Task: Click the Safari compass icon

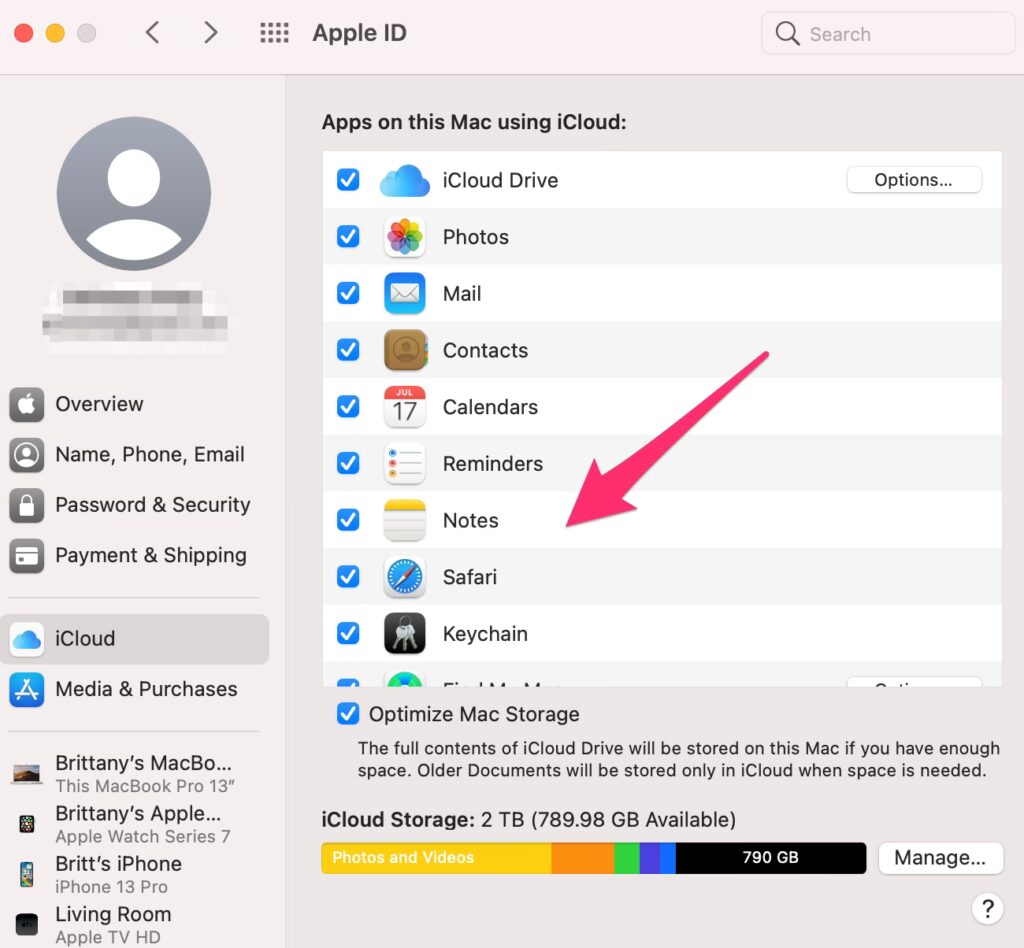Action: (404, 577)
